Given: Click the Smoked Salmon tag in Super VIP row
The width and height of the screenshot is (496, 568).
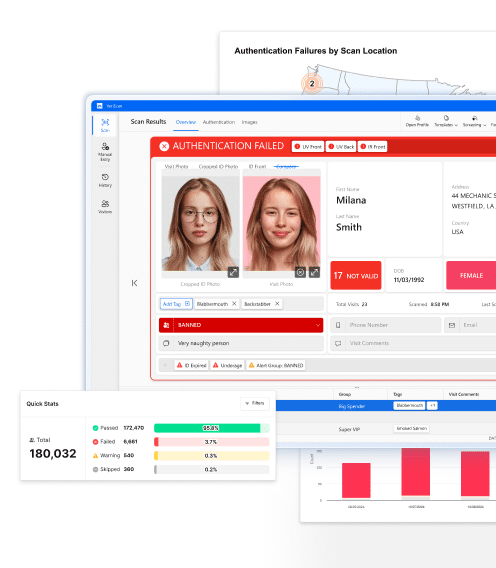Looking at the screenshot, I should click(x=411, y=429).
